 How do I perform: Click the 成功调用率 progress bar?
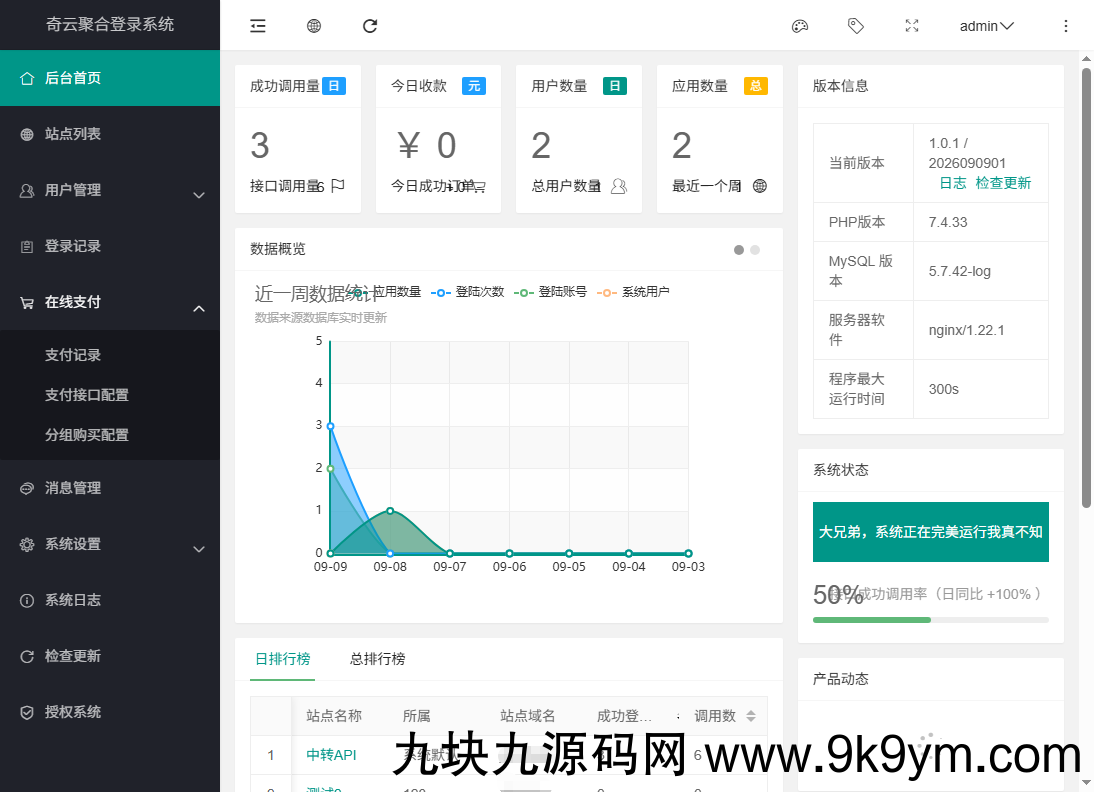click(931, 620)
